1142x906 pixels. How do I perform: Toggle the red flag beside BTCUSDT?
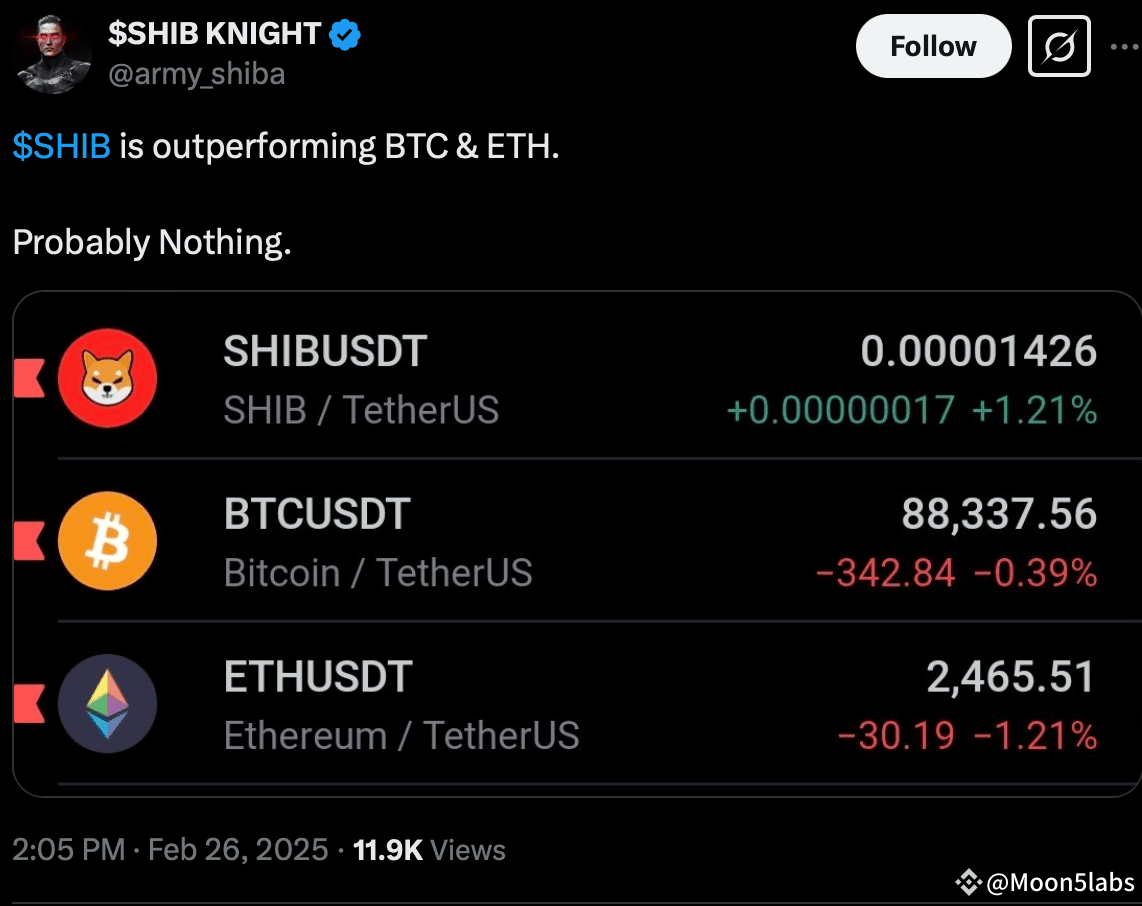[x=28, y=541]
